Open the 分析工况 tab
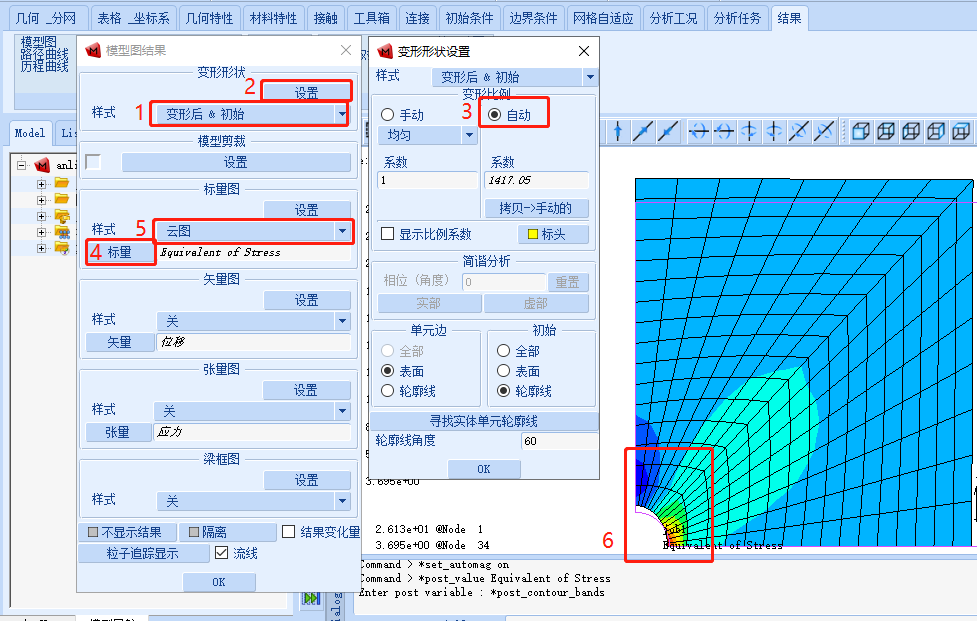Screen dimensions: 977x621 tap(674, 18)
